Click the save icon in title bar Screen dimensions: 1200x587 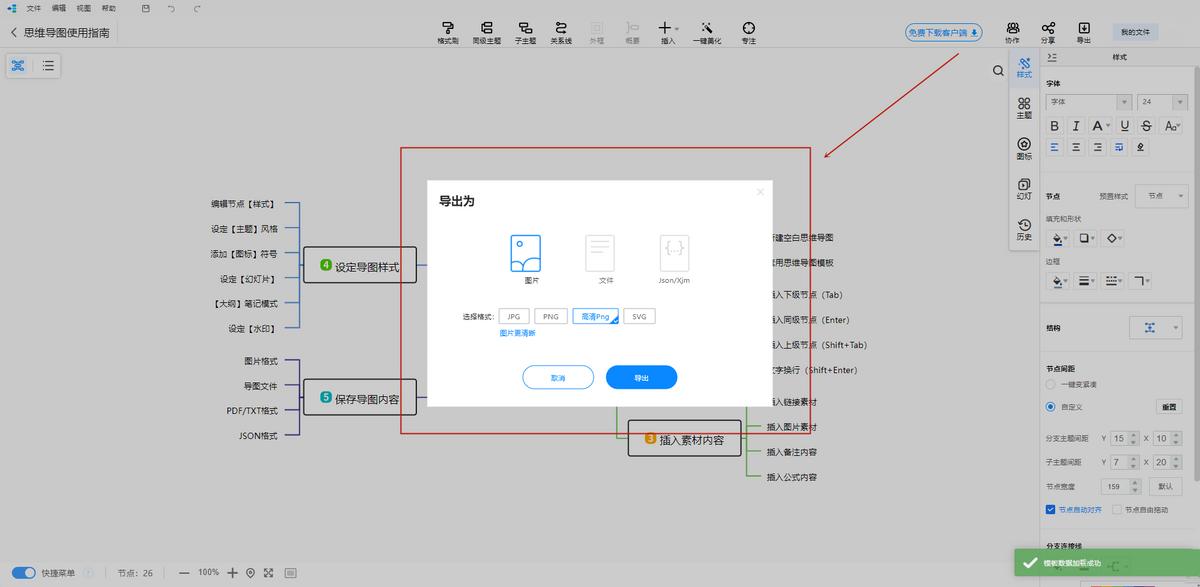tap(146, 8)
